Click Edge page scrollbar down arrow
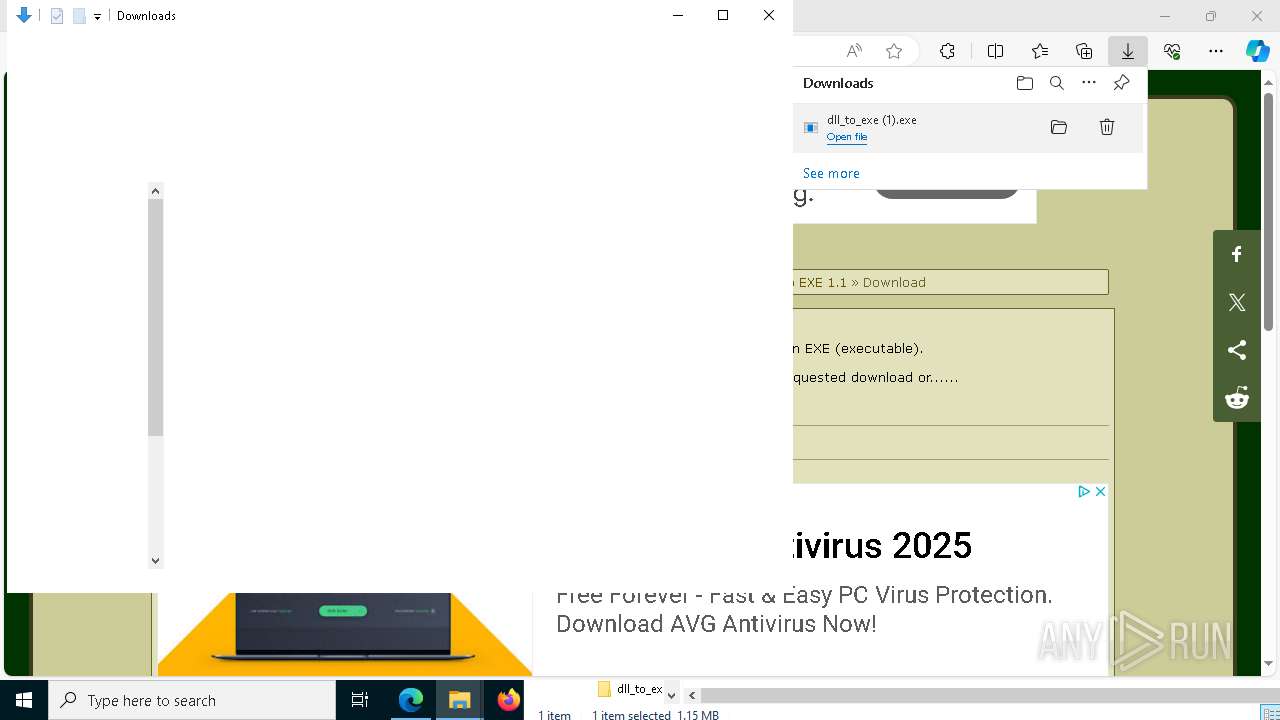This screenshot has height=720, width=1280. 1269,663
